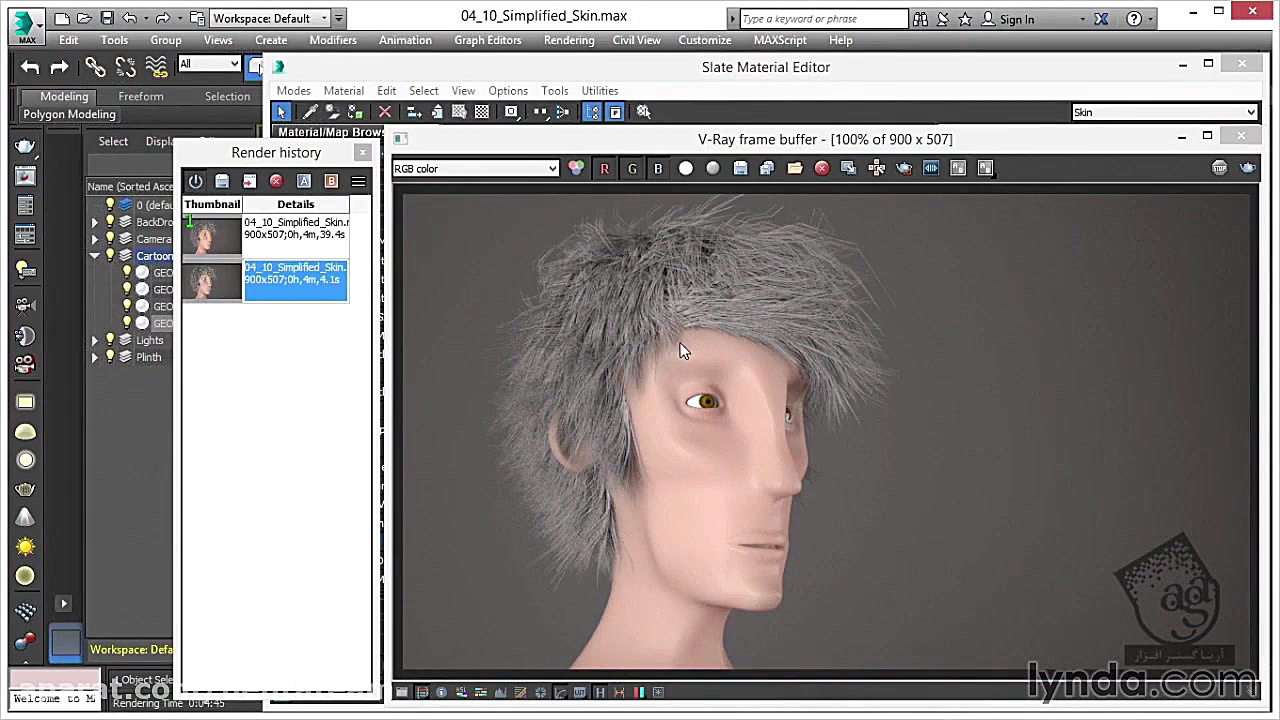This screenshot has height=720, width=1280.
Task: Switch to Modeling ribbon tab
Action: [x=64, y=96]
